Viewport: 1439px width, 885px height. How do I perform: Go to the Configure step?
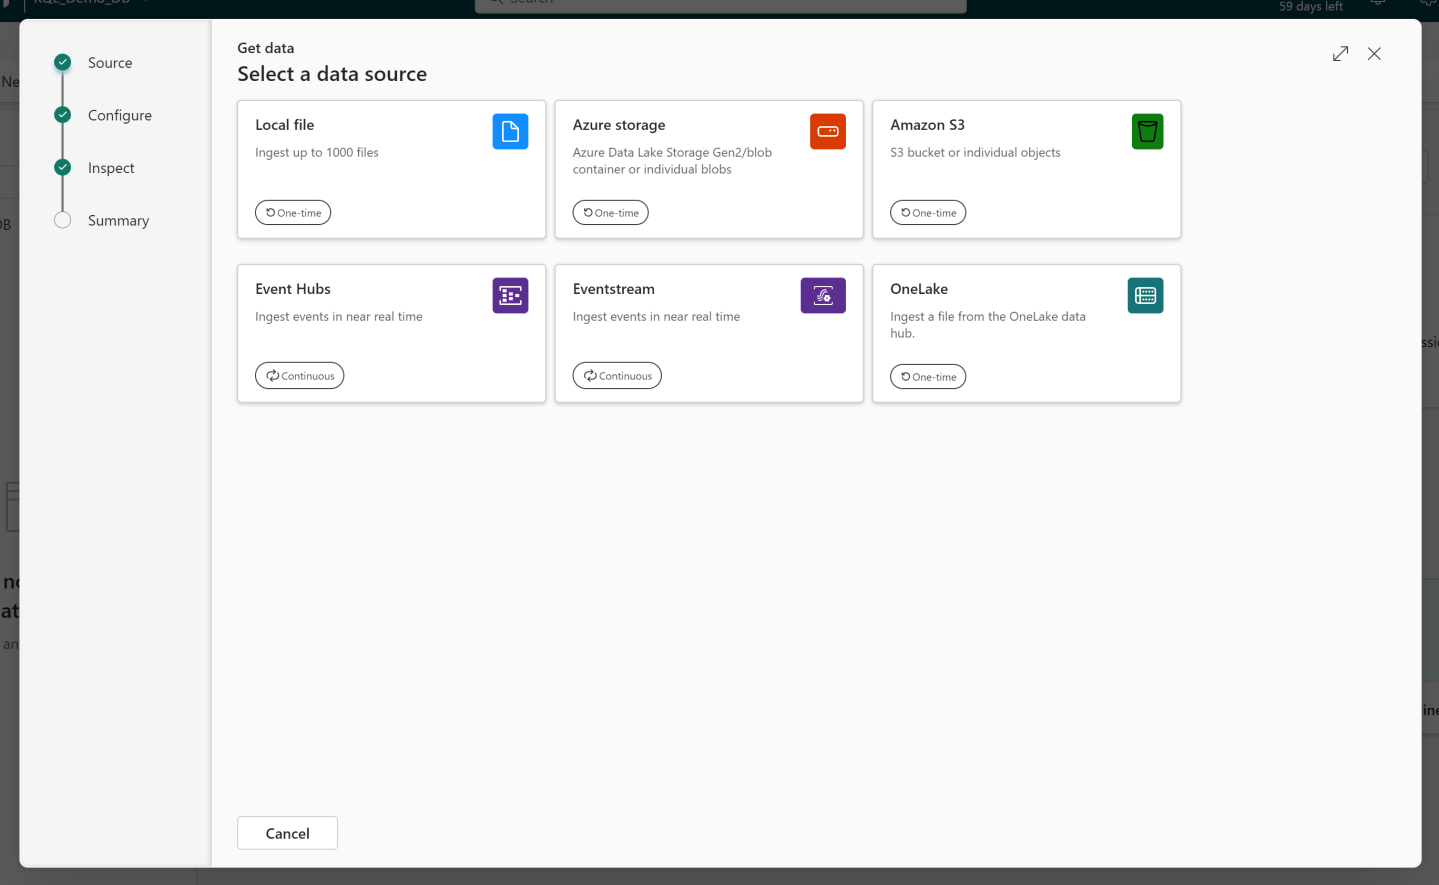click(x=120, y=116)
